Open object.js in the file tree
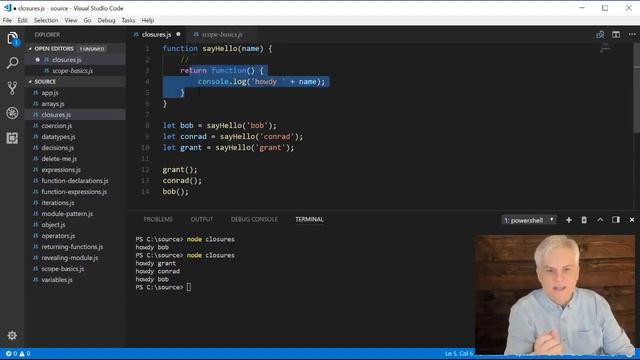This screenshot has width=640, height=360. pos(76,225)
